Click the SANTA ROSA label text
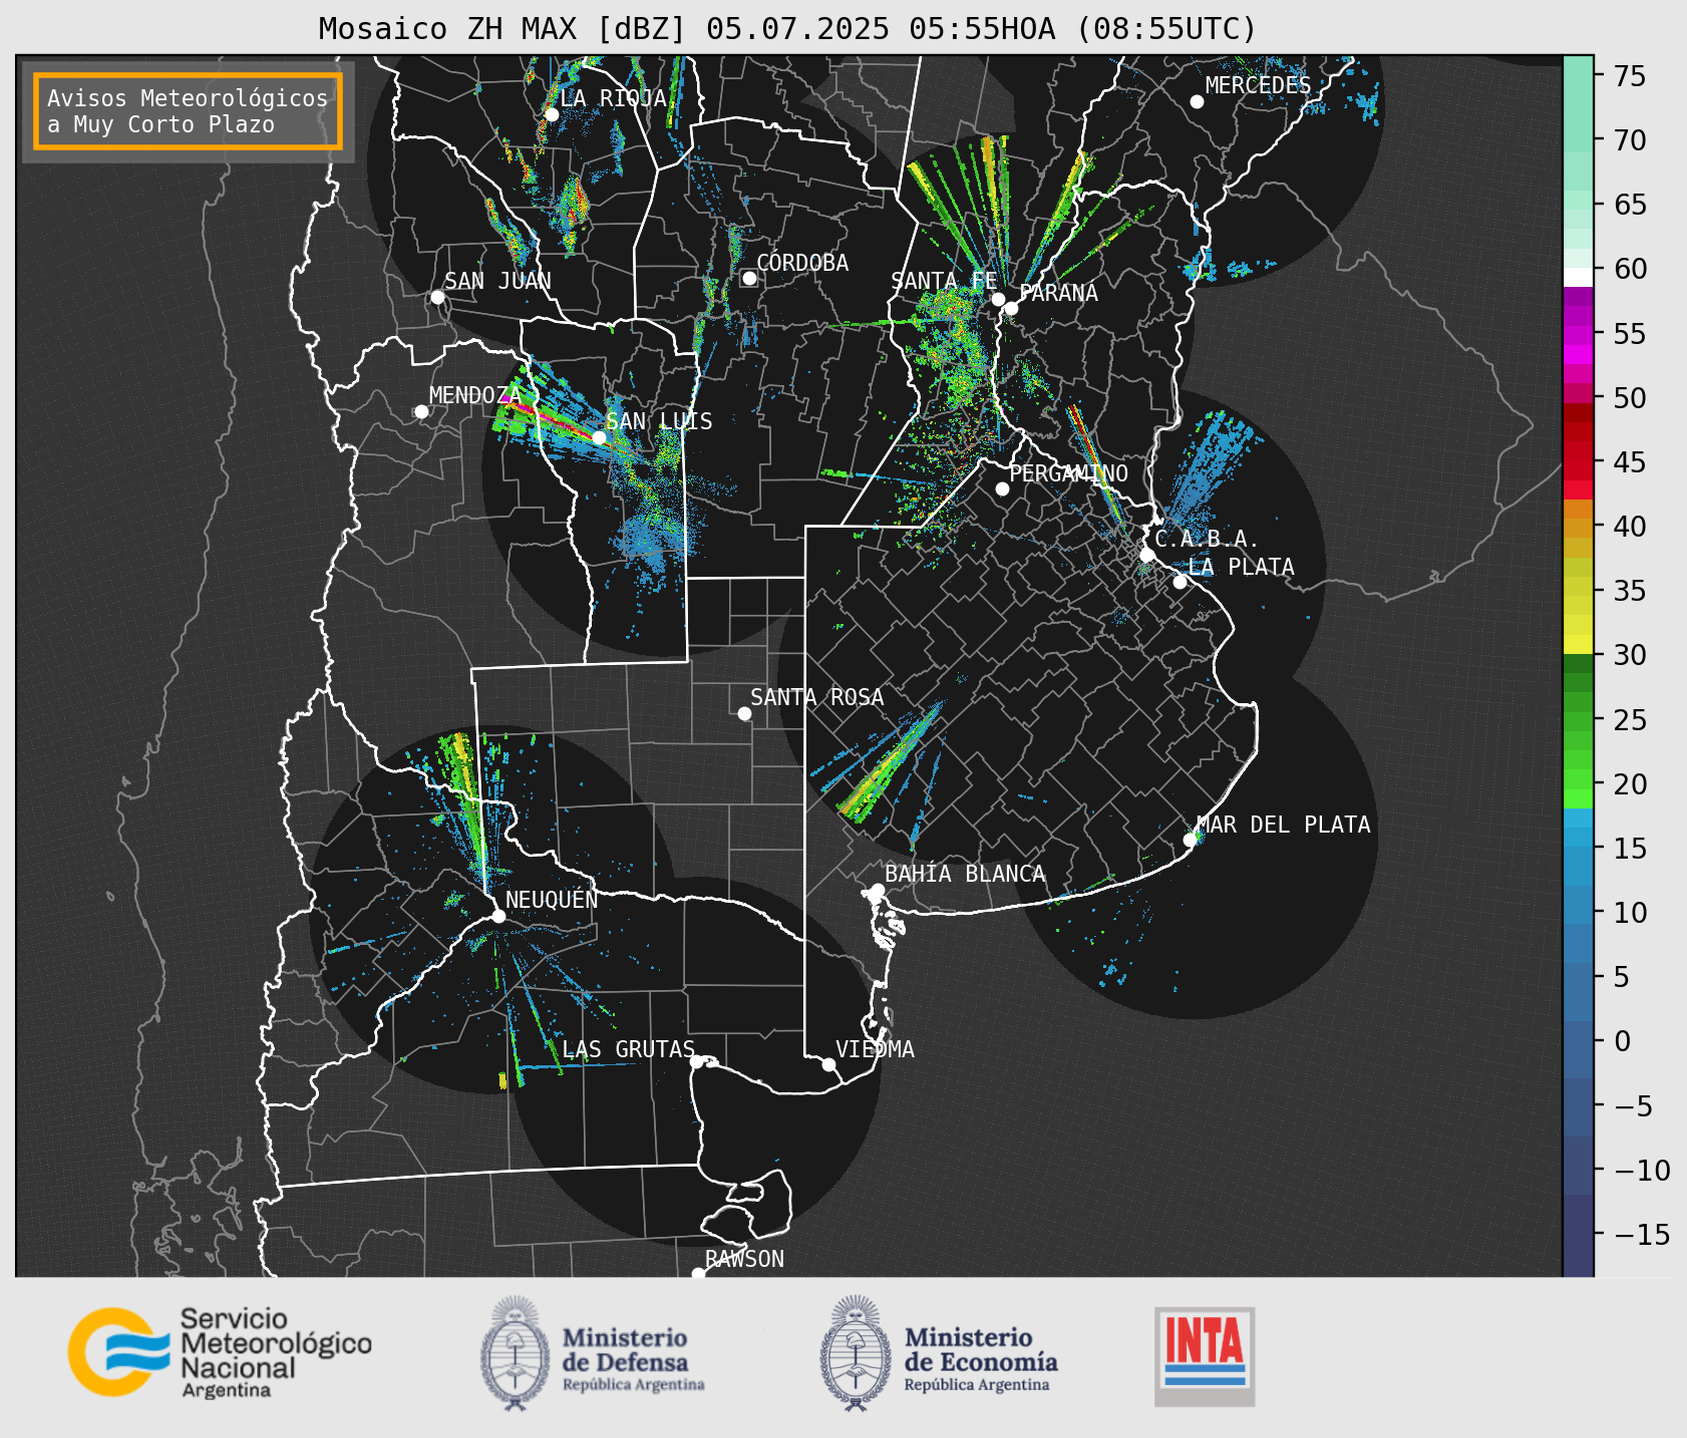The width and height of the screenshot is (1687, 1438). click(817, 697)
